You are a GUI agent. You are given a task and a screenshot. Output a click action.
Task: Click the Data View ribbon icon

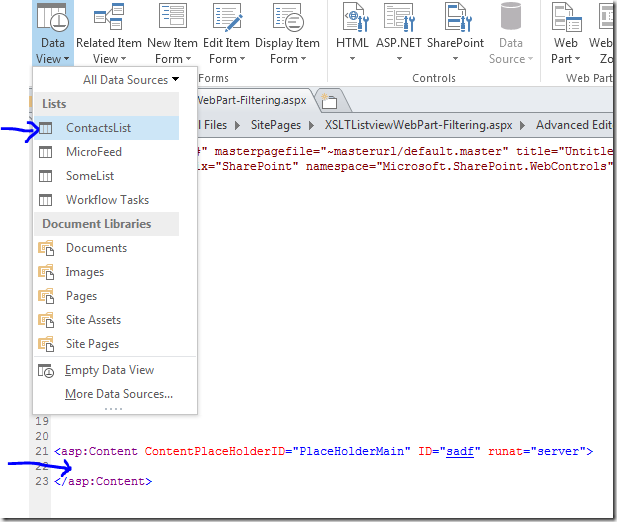coord(52,18)
